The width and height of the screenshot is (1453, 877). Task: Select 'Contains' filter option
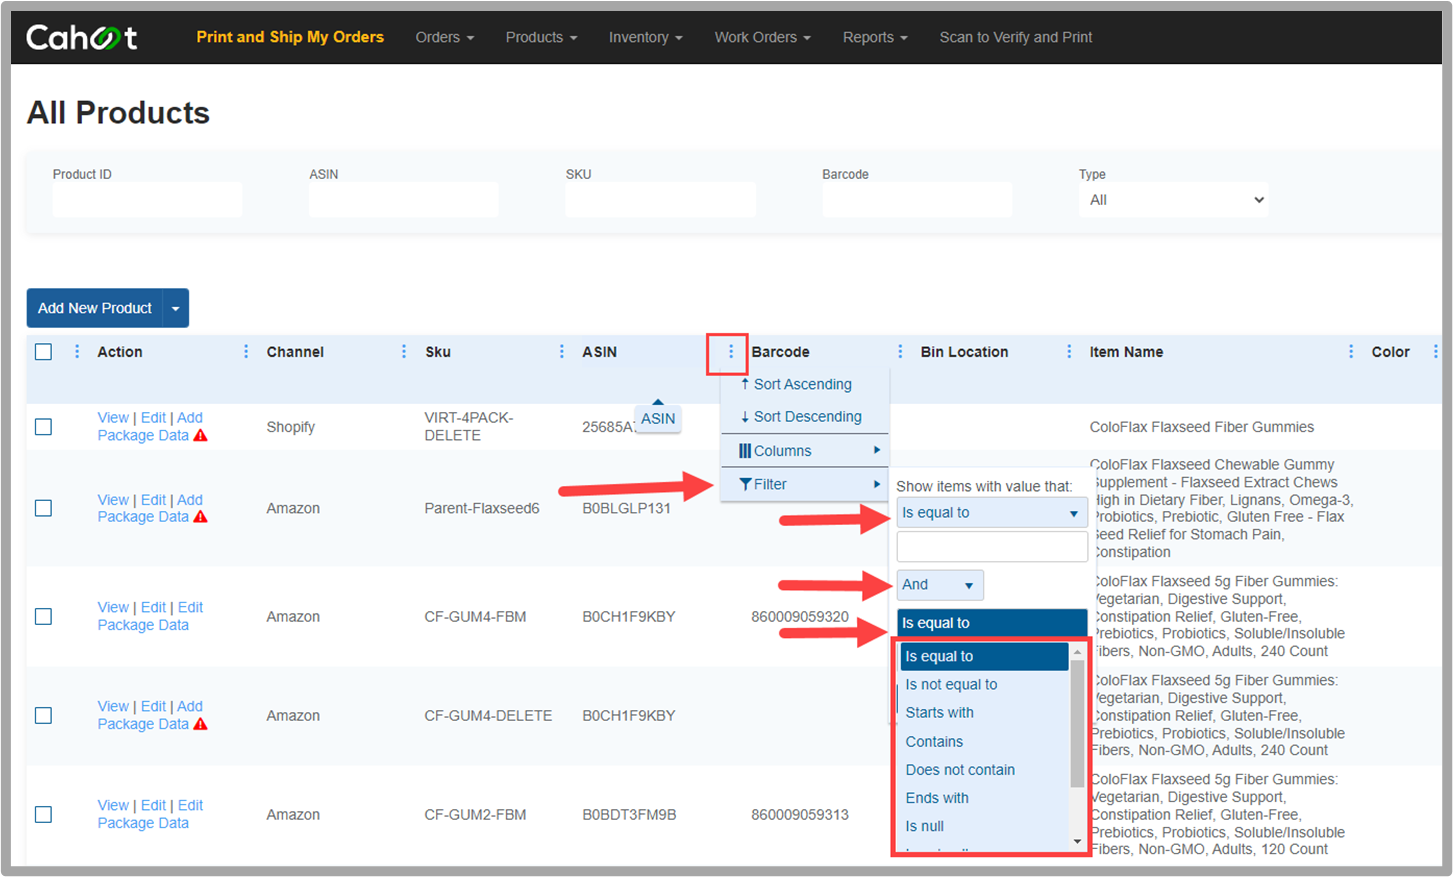point(984,742)
